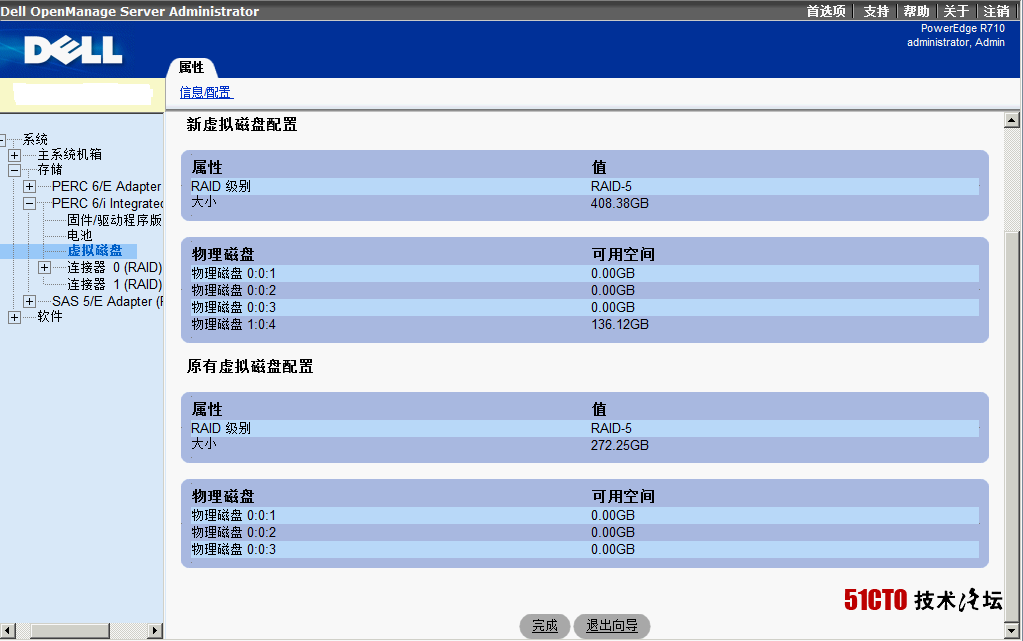The image size is (1023, 641).
Task: Select 主系统机箱 in the tree
Action: (70, 155)
